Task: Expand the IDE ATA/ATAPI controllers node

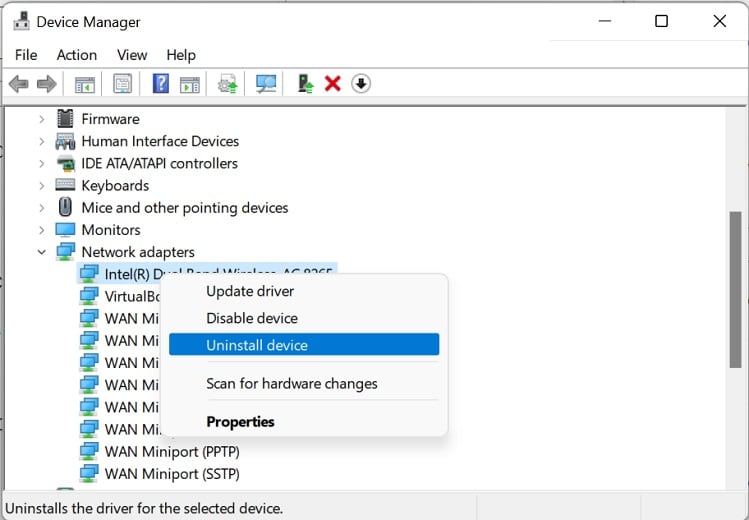Action: (42, 163)
